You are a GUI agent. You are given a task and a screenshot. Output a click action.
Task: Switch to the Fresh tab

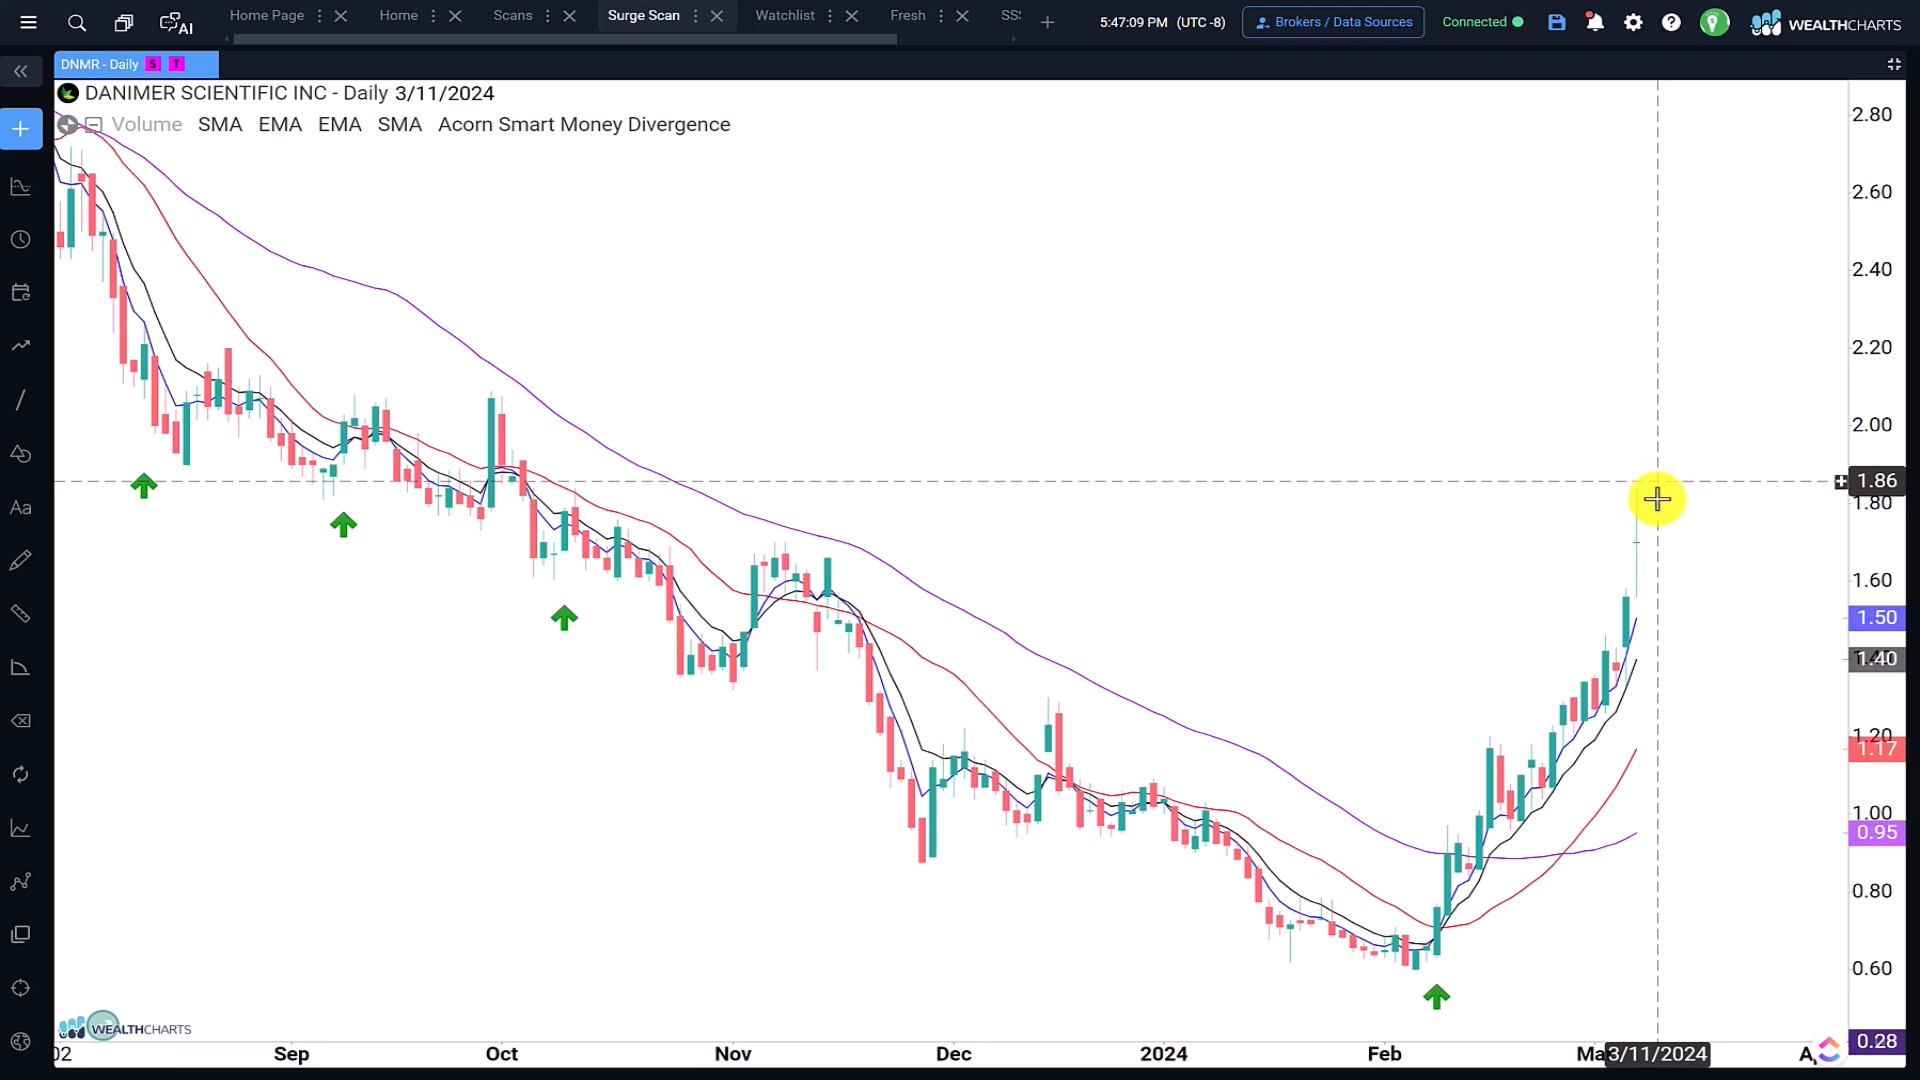(x=908, y=15)
